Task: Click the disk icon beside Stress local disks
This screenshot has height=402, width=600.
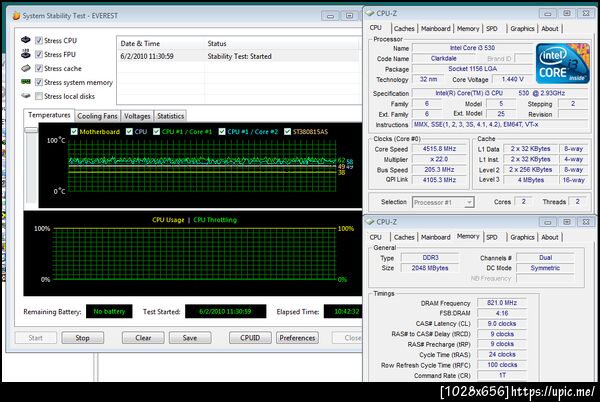Action: (26, 96)
